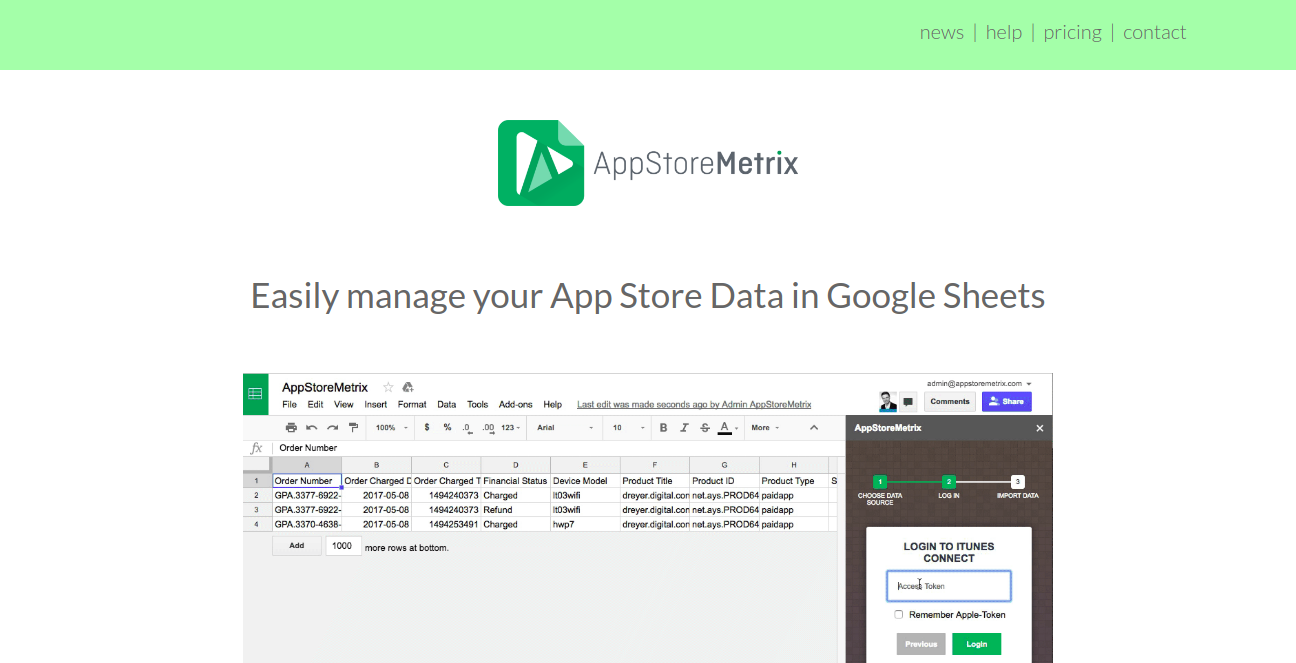Viewport: 1296px width, 663px height.
Task: Click the Undo toolbar icon
Action: coord(312,428)
